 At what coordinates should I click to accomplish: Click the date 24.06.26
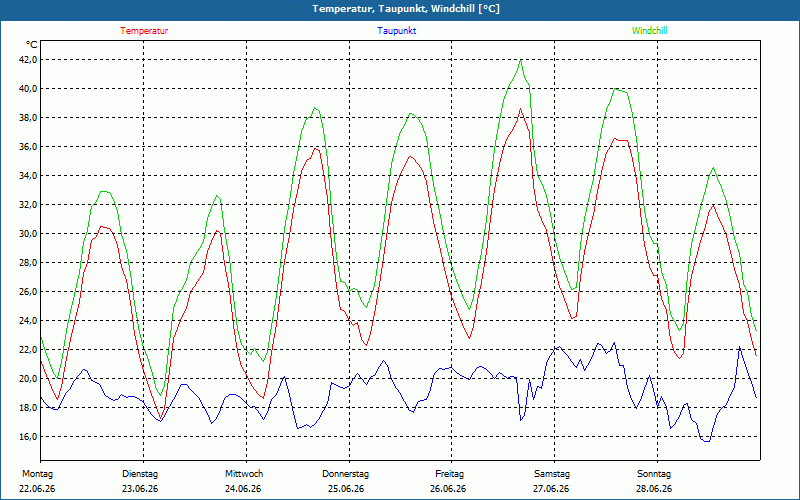[243, 489]
